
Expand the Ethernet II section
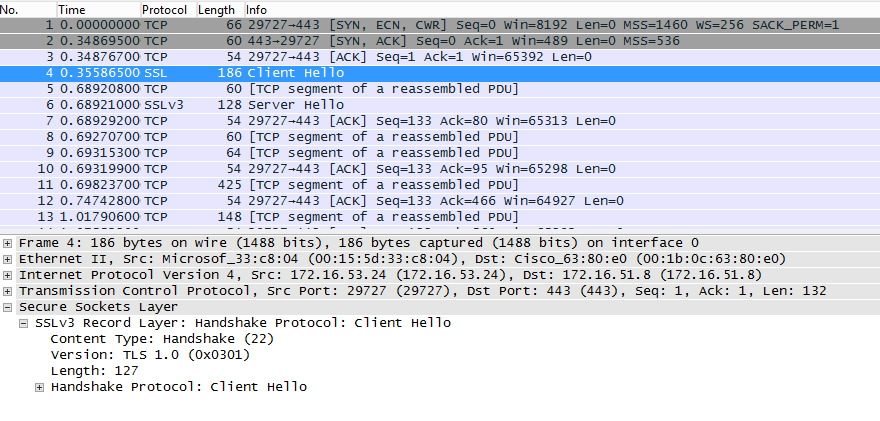click(8, 259)
